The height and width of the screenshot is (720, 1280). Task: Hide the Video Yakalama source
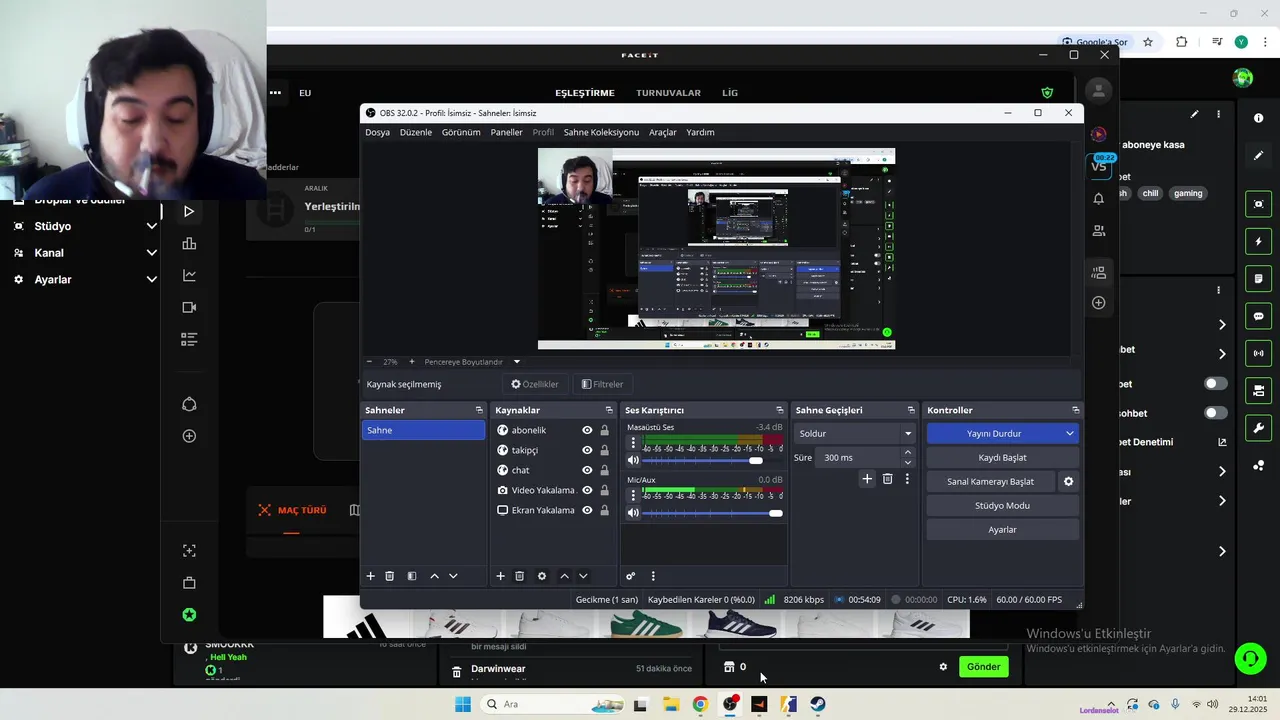click(x=587, y=490)
